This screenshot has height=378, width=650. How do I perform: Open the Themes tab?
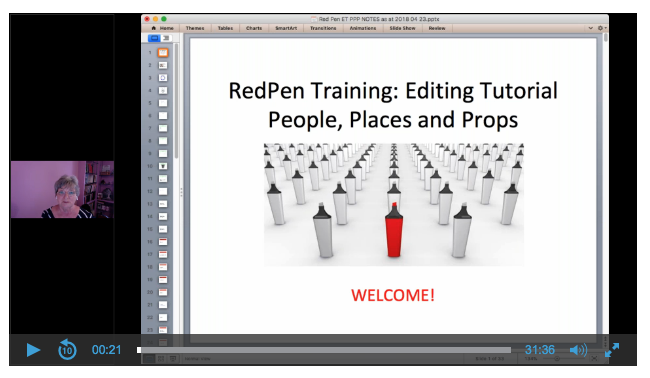[195, 28]
